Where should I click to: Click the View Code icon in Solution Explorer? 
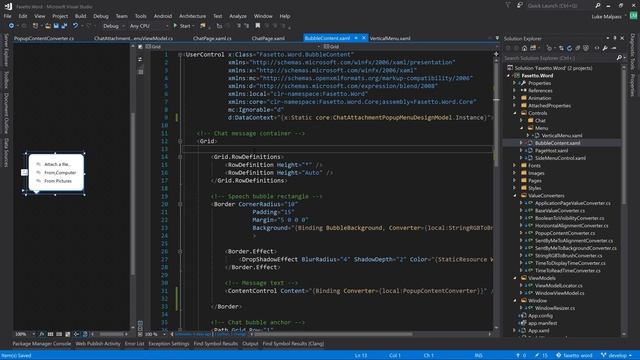coord(597,48)
